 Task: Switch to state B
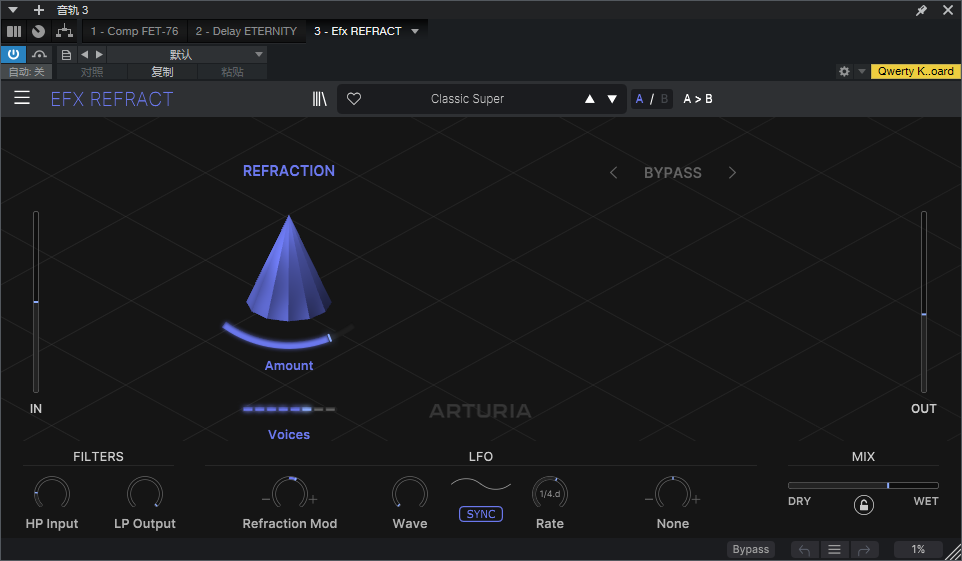pyautogui.click(x=664, y=99)
